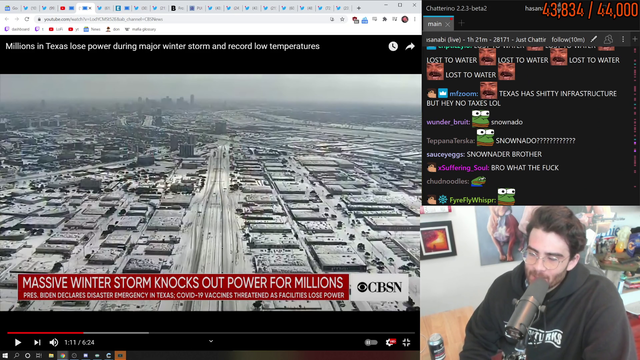Click the Chatterino channel header text
Viewport: 640px width, 360px height.
point(486,40)
